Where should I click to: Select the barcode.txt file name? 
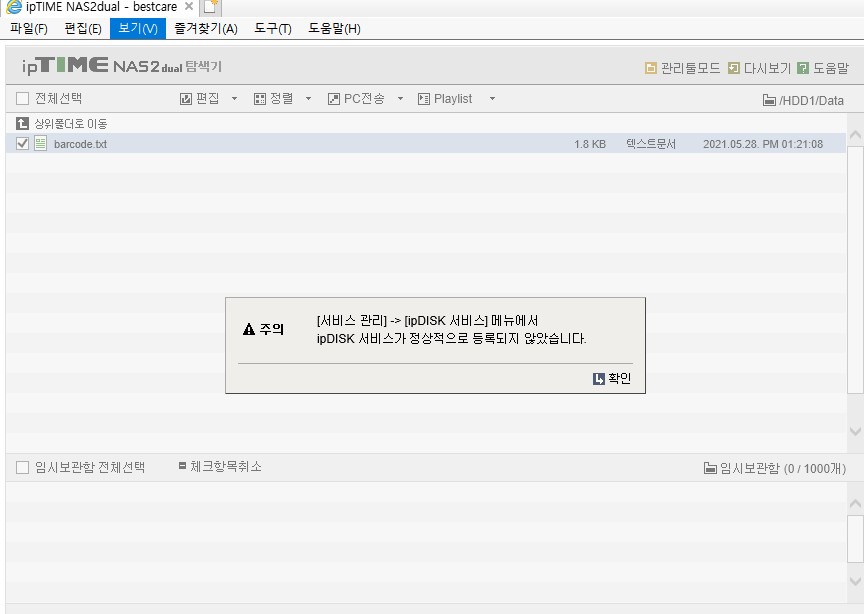[x=80, y=144]
